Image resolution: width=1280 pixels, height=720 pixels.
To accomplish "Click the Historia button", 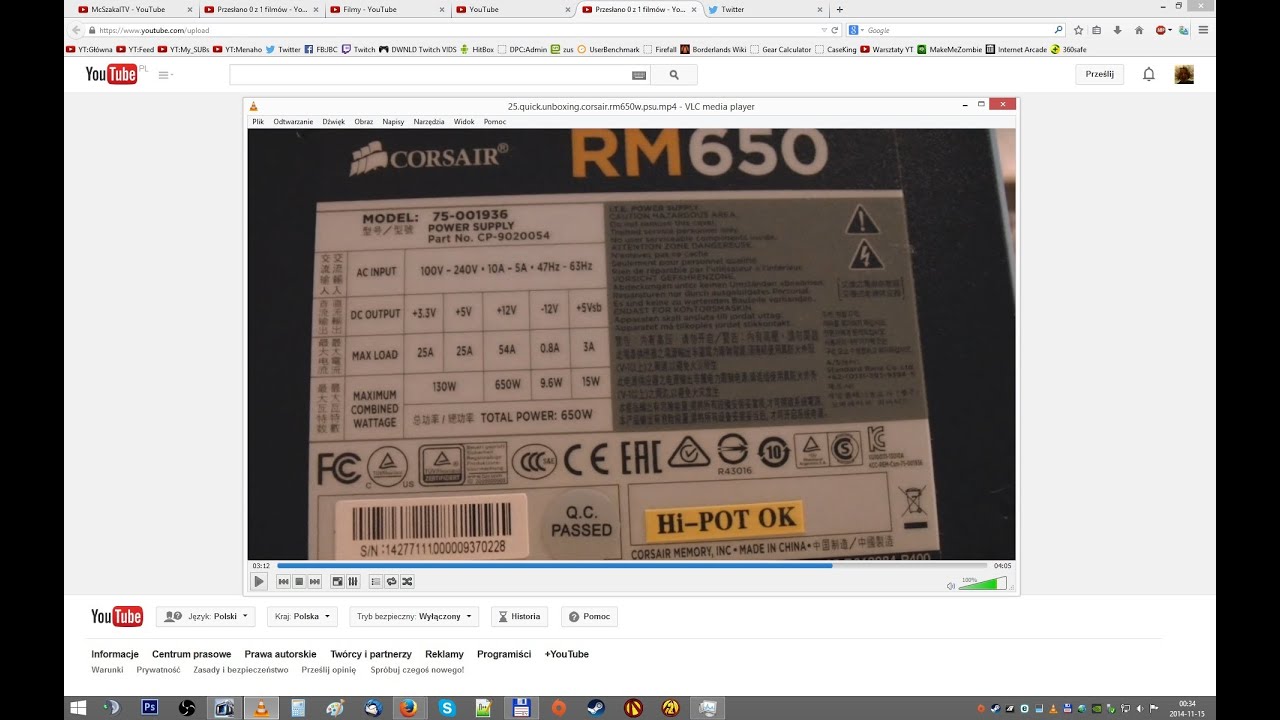I will (519, 617).
